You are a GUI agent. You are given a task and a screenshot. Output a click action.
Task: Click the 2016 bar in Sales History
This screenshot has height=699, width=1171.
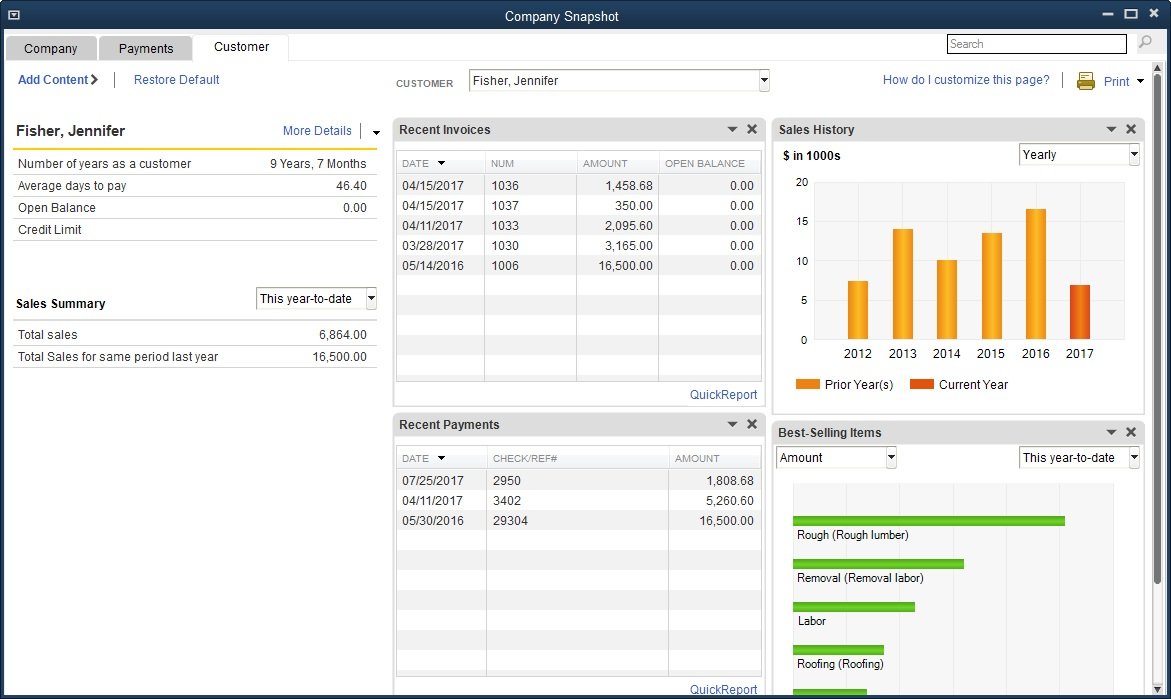pyautogui.click(x=1036, y=275)
